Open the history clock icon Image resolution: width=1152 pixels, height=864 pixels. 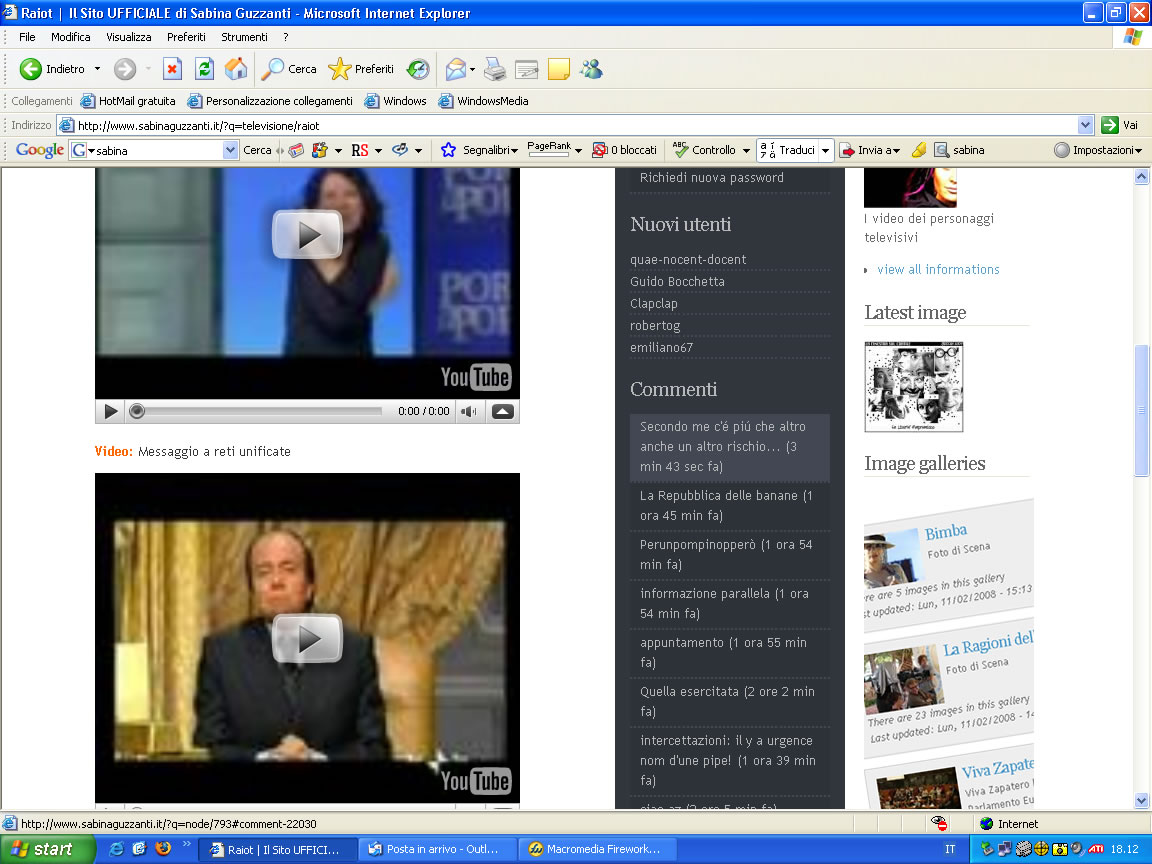(418, 69)
